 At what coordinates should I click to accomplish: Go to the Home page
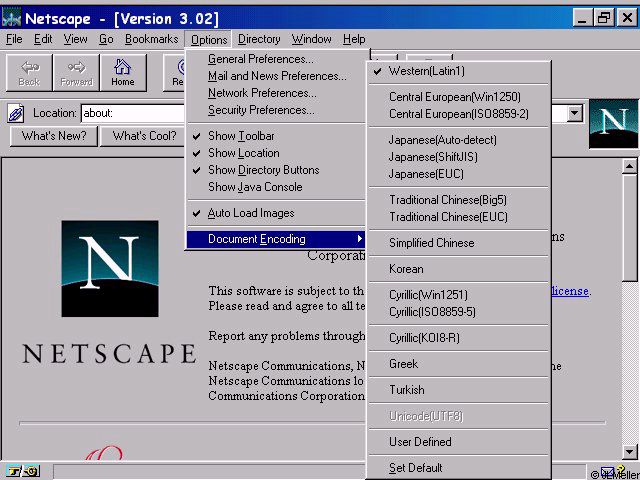[123, 73]
